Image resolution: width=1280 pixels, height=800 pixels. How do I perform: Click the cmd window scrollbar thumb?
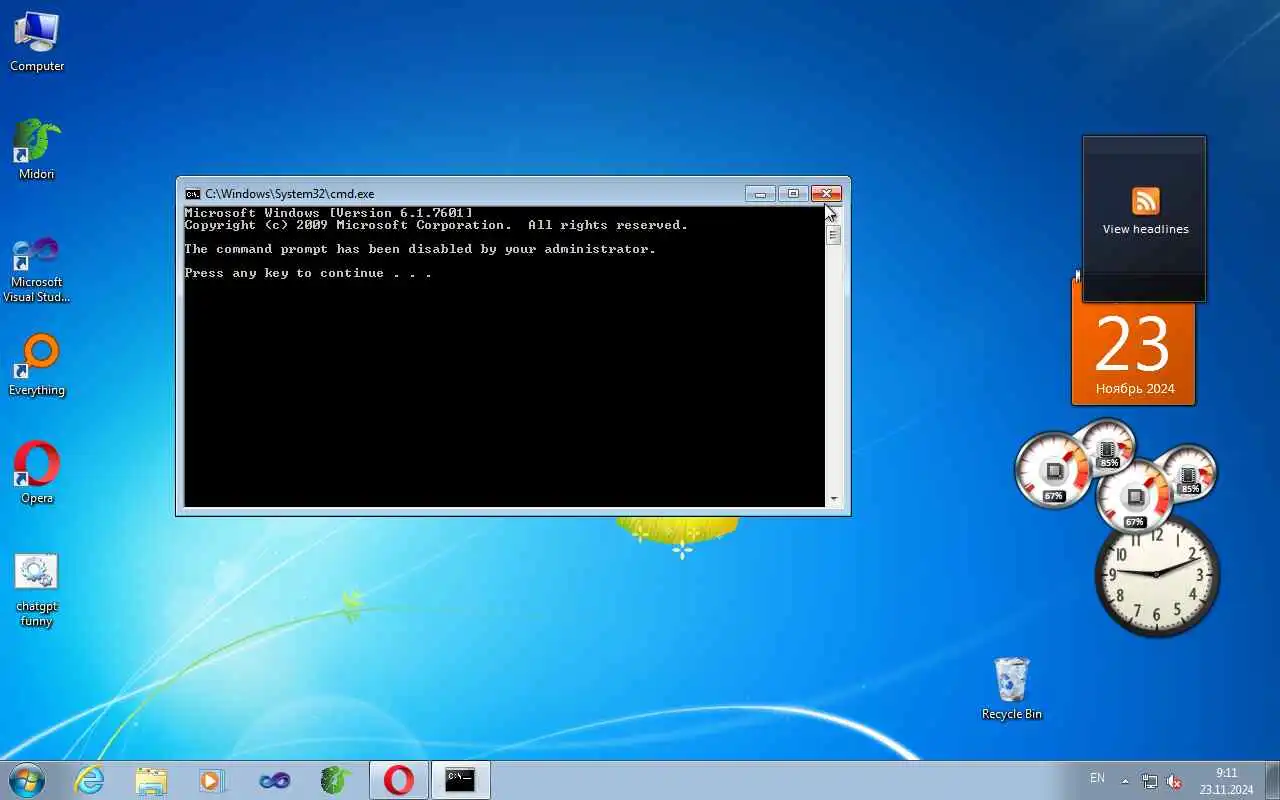click(x=833, y=235)
